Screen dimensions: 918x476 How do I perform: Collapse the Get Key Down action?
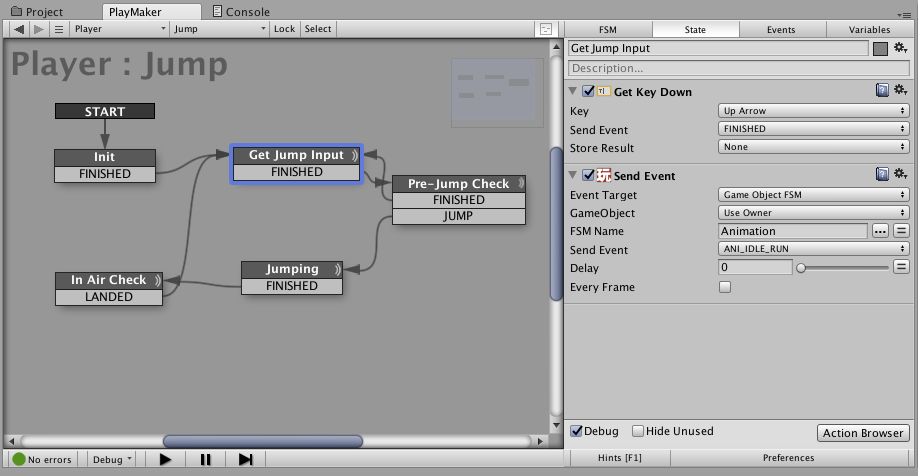point(573,91)
